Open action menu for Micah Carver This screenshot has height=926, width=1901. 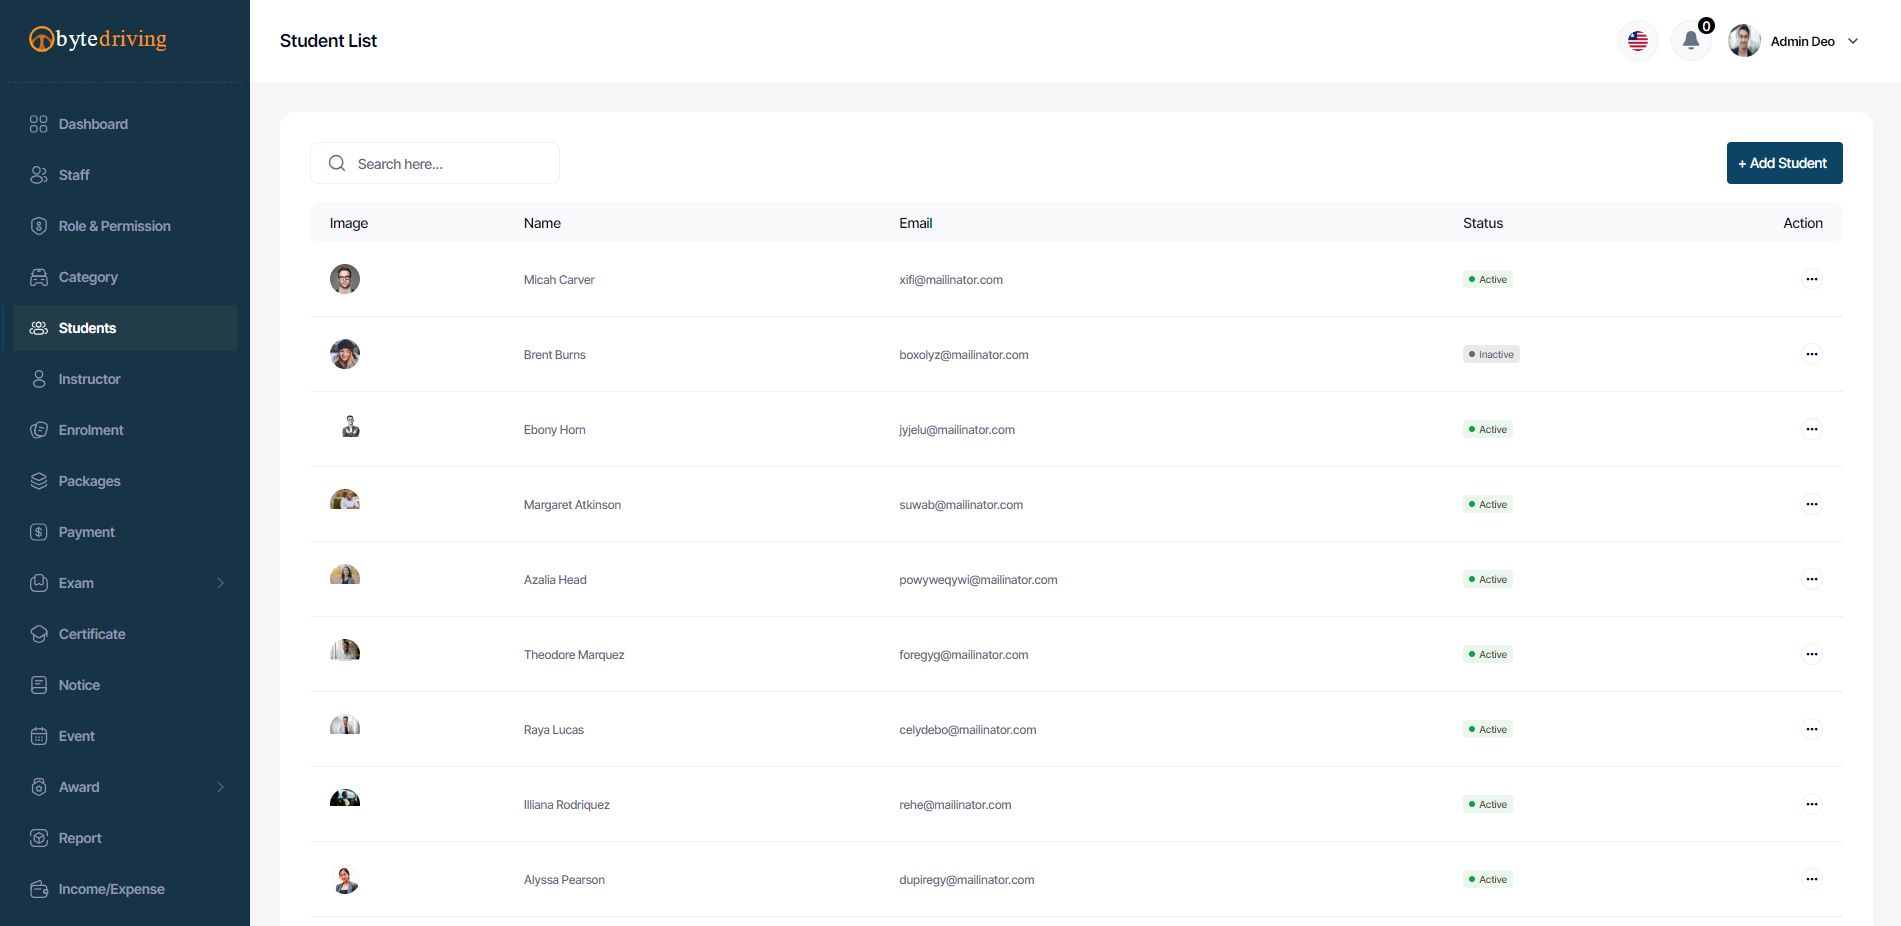point(1811,279)
